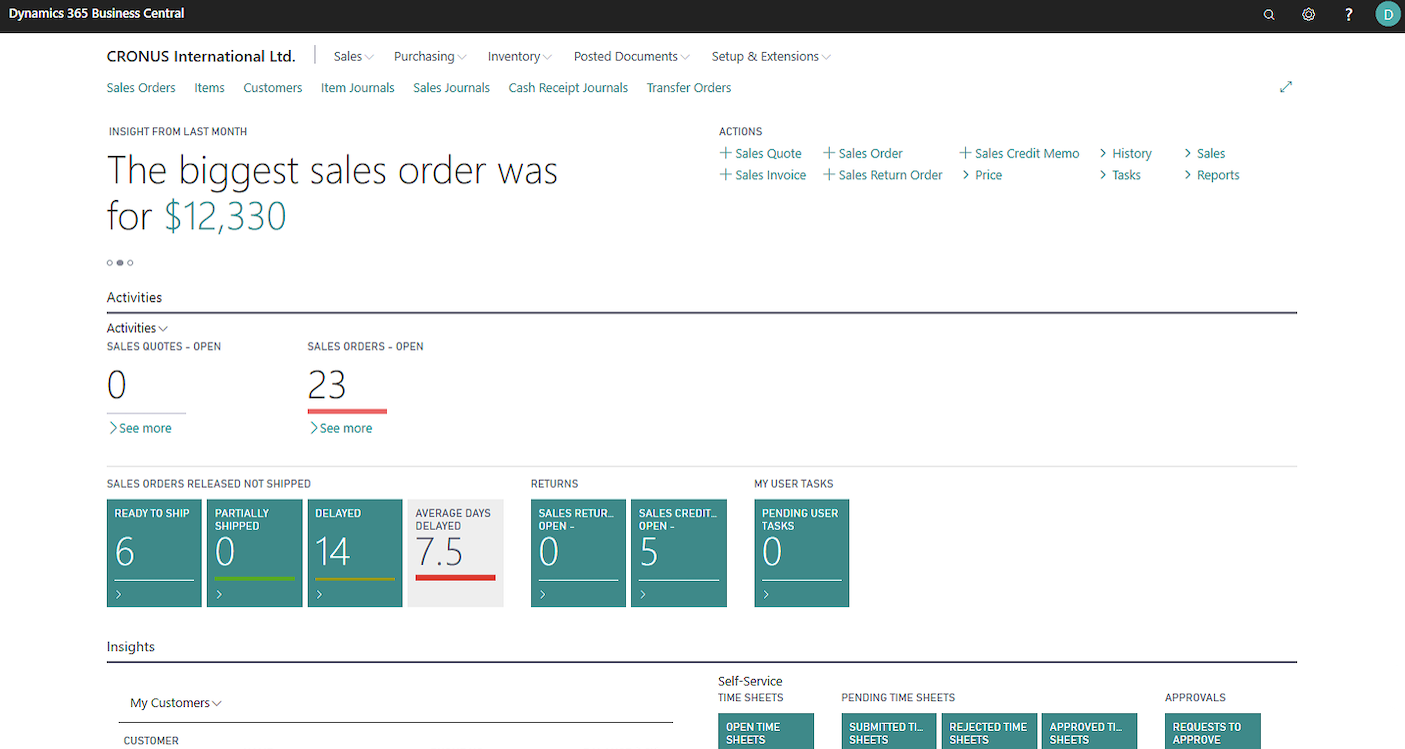Viewport: 1405px width, 749px height.
Task: Click the chevron beside History action
Action: (1103, 153)
